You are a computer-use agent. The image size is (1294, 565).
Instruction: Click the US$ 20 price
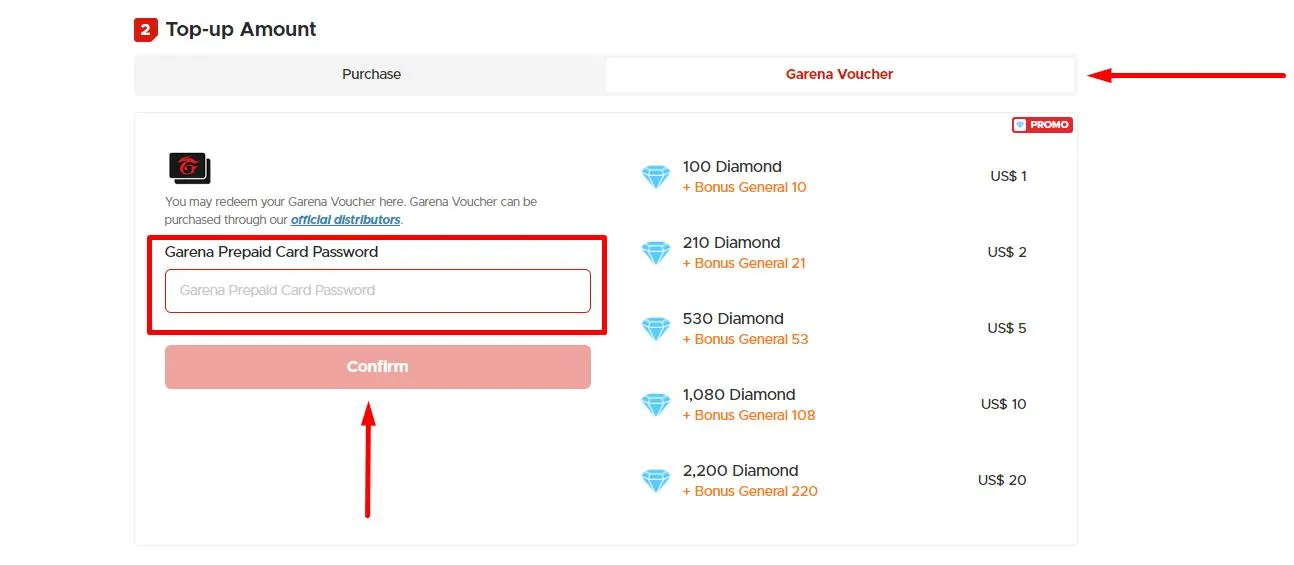pyautogui.click(x=1002, y=480)
